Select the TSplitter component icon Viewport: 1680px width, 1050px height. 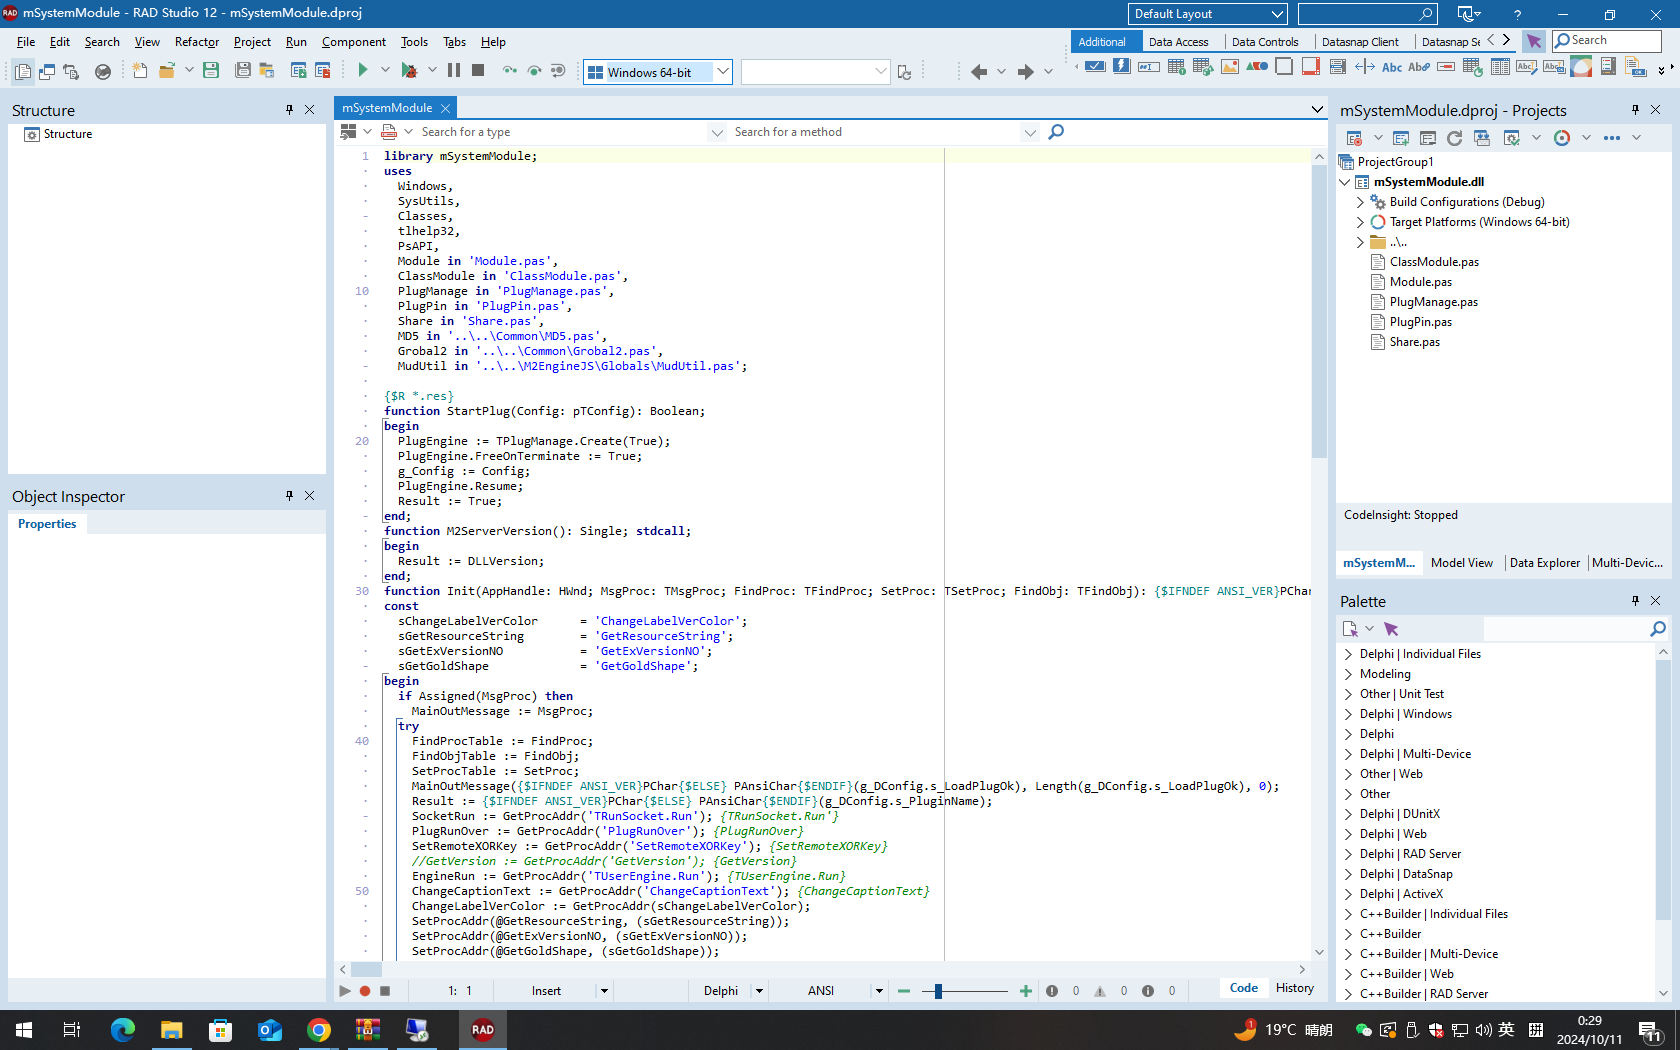(1365, 67)
